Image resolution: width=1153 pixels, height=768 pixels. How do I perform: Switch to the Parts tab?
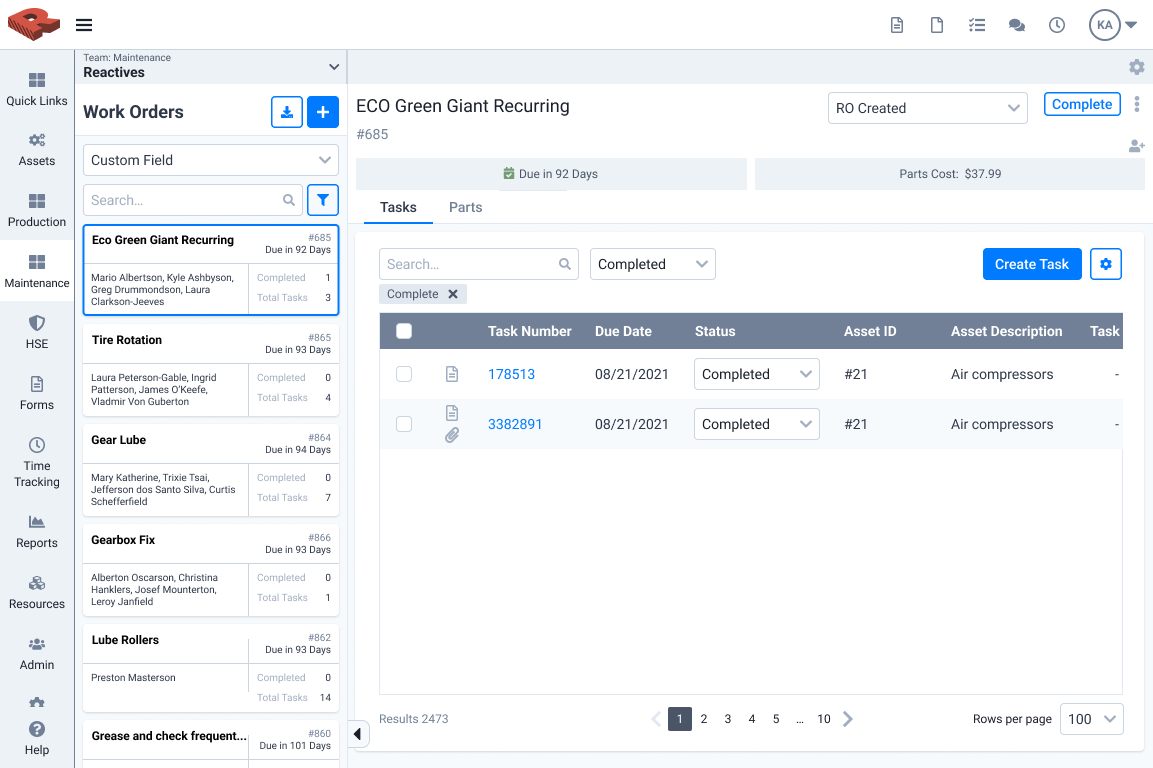tap(465, 207)
